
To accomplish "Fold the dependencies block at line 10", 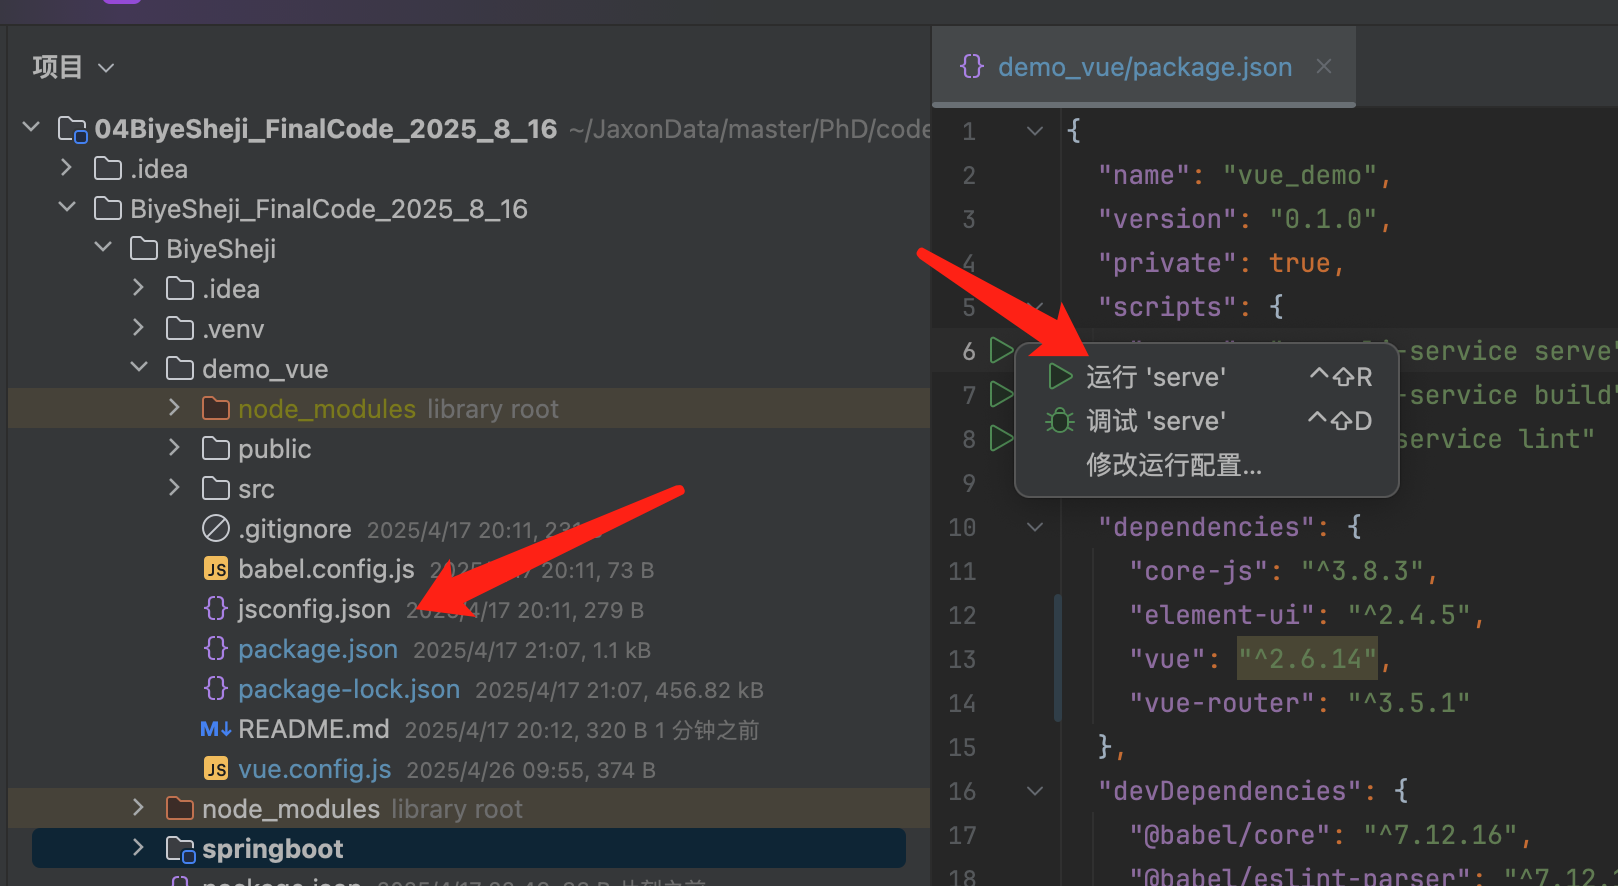I will pyautogui.click(x=1035, y=527).
